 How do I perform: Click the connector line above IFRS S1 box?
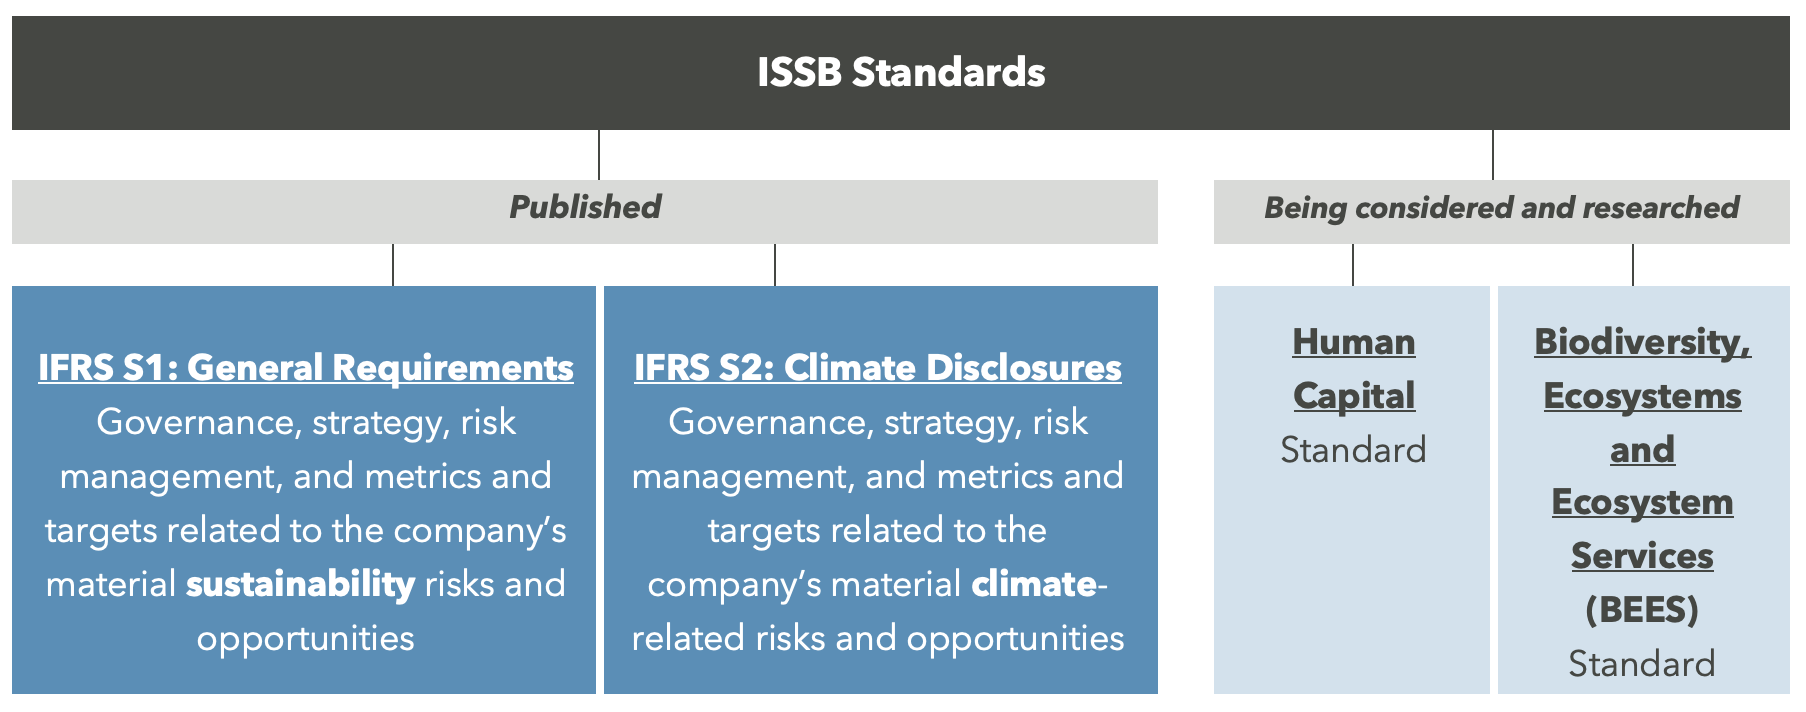393,265
